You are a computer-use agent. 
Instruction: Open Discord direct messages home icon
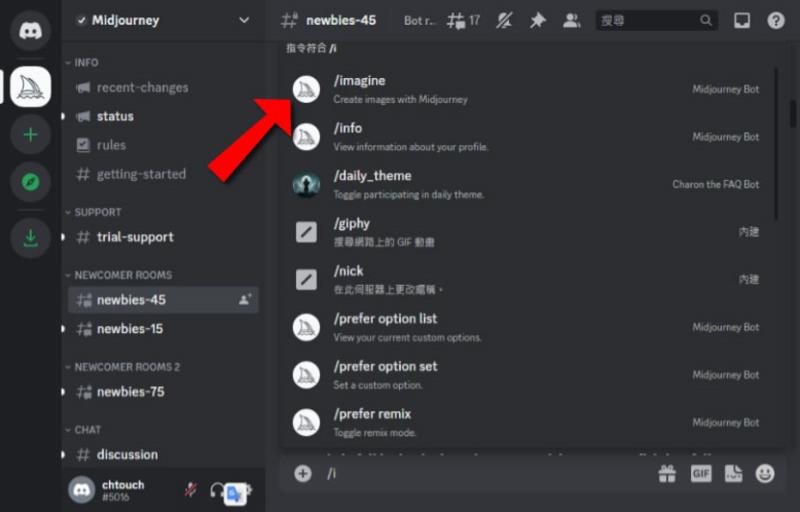[30, 31]
